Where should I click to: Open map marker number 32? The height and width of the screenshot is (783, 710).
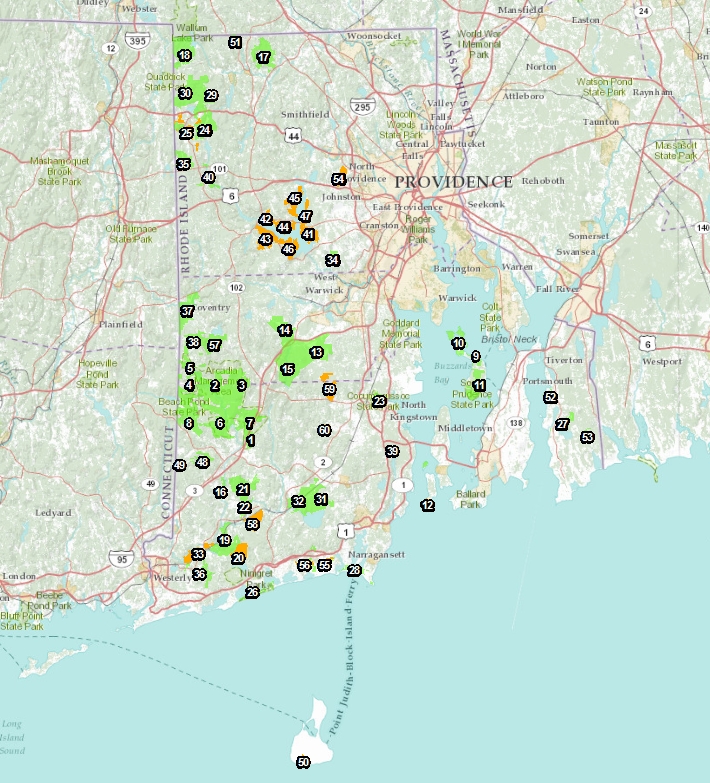(x=298, y=501)
